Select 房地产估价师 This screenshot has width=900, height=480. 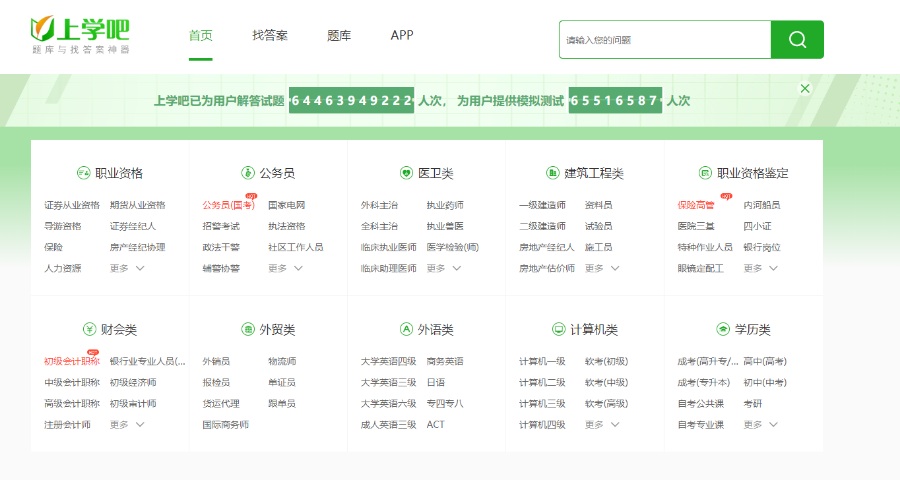tap(547, 268)
